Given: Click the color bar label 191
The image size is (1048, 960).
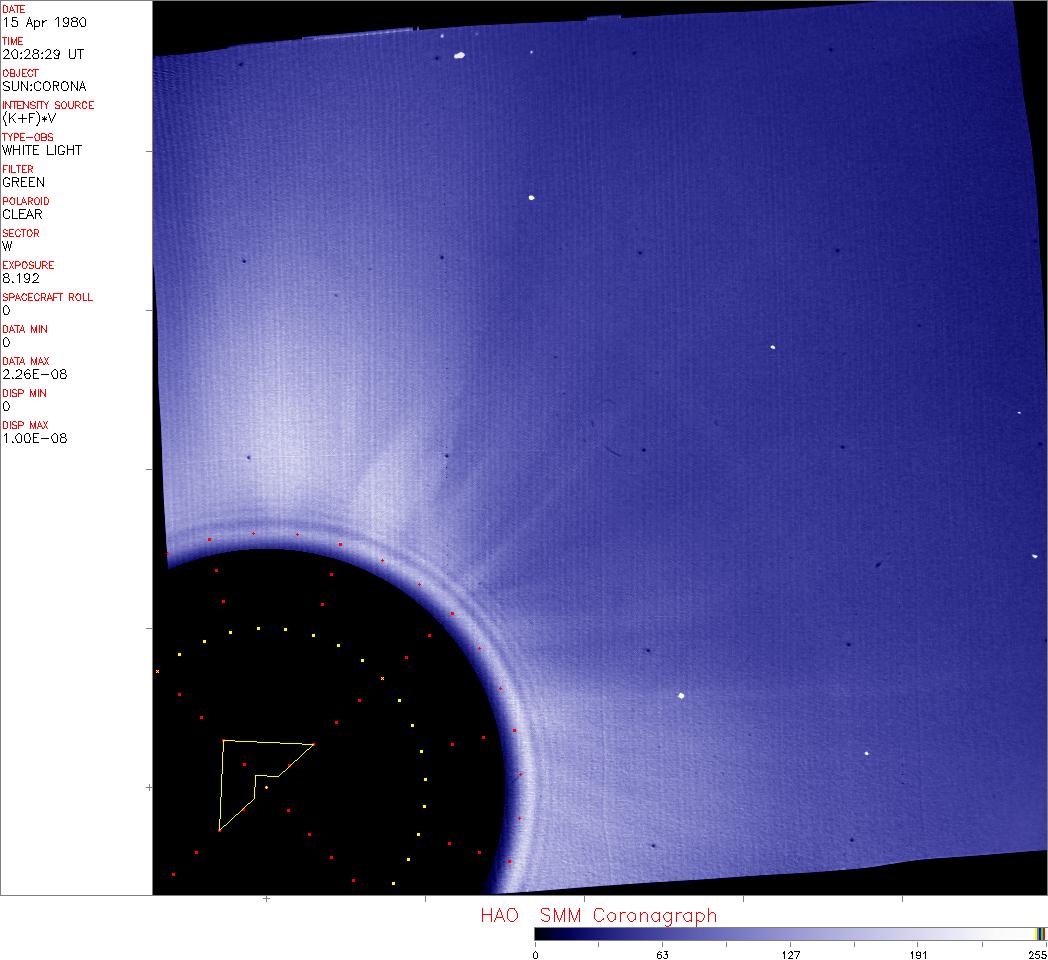Looking at the screenshot, I should (x=918, y=955).
